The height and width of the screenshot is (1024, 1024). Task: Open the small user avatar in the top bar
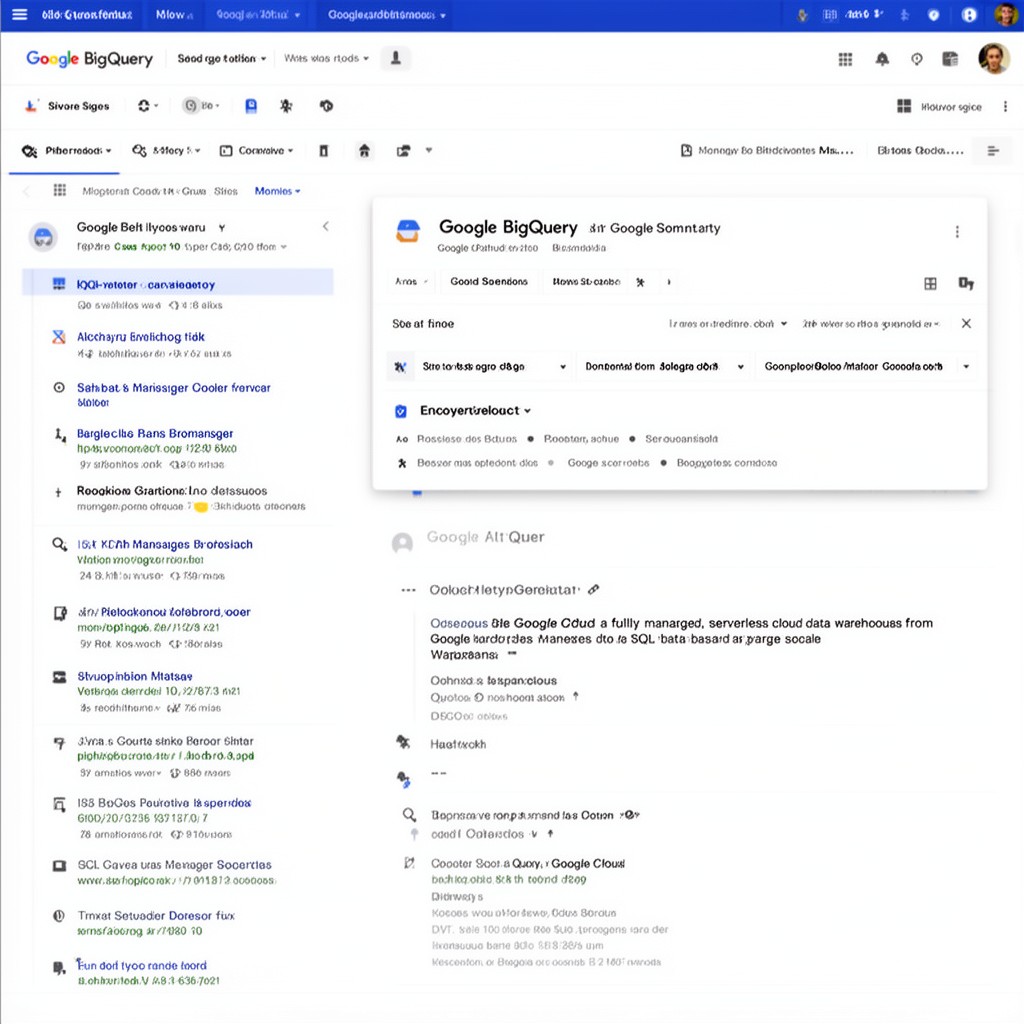(x=1006, y=14)
